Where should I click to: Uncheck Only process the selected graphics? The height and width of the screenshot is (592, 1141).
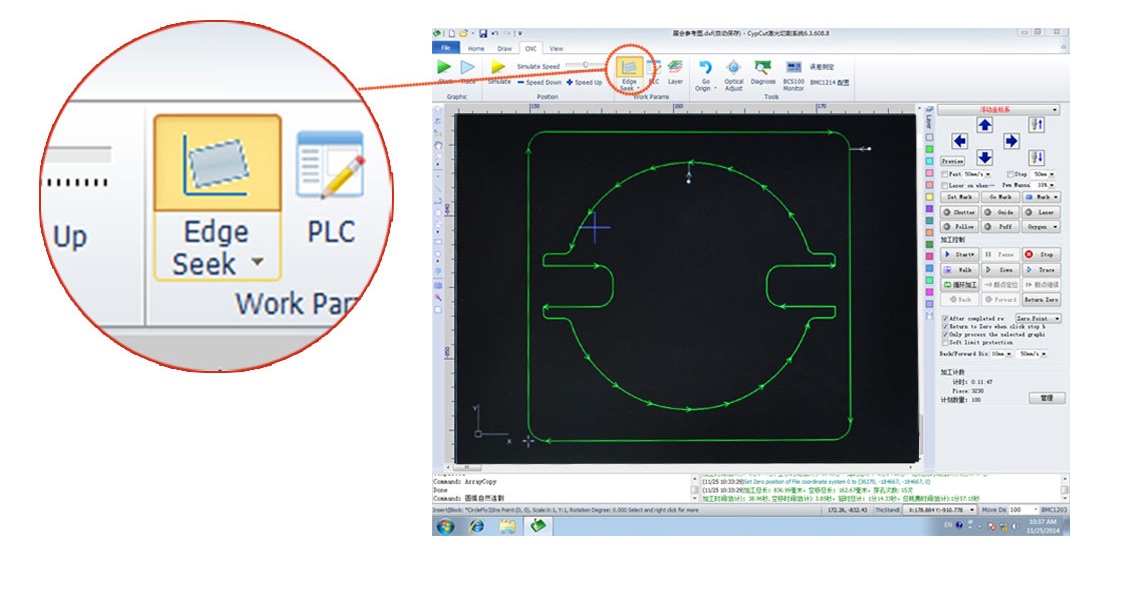point(945,334)
